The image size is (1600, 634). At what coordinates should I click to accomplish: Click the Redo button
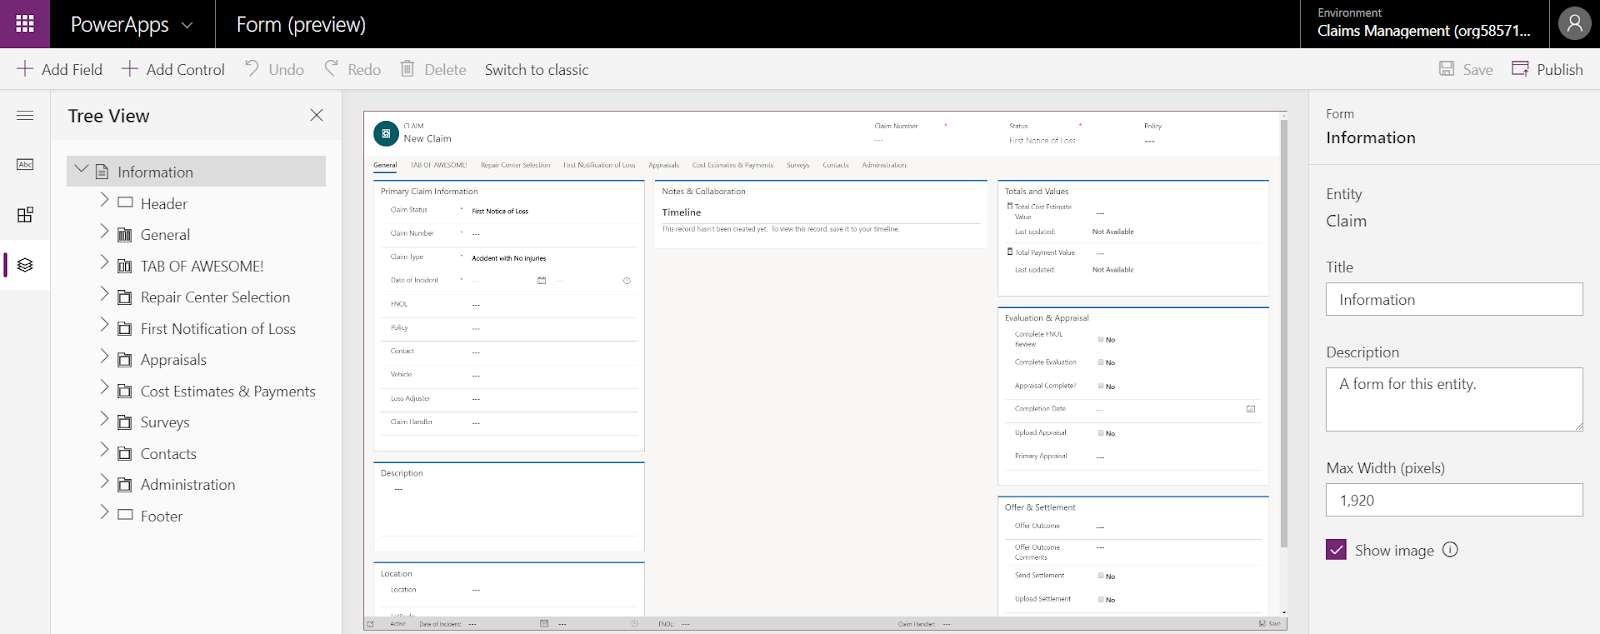pyautogui.click(x=352, y=69)
